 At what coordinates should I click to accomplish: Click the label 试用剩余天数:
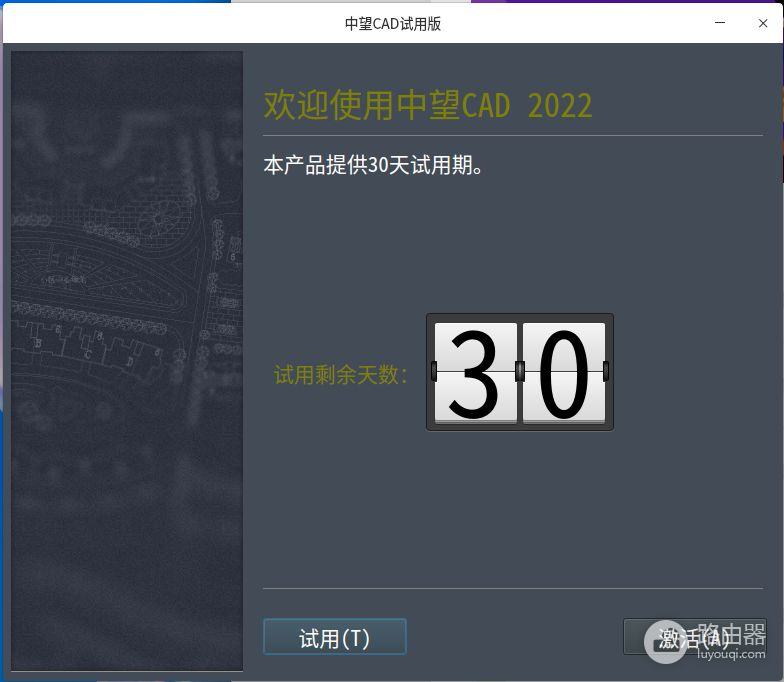click(341, 374)
